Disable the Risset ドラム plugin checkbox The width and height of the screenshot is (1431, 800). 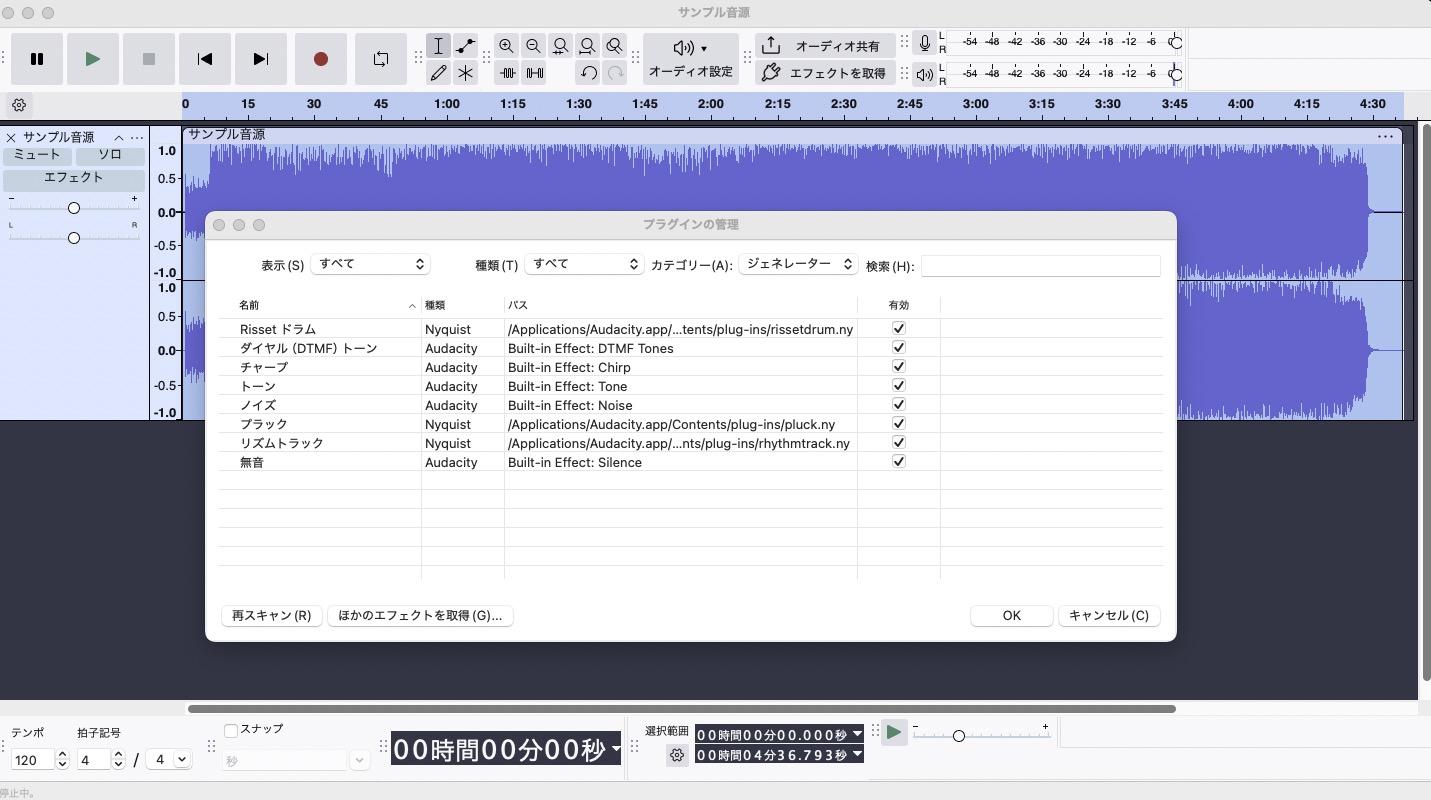tap(898, 329)
